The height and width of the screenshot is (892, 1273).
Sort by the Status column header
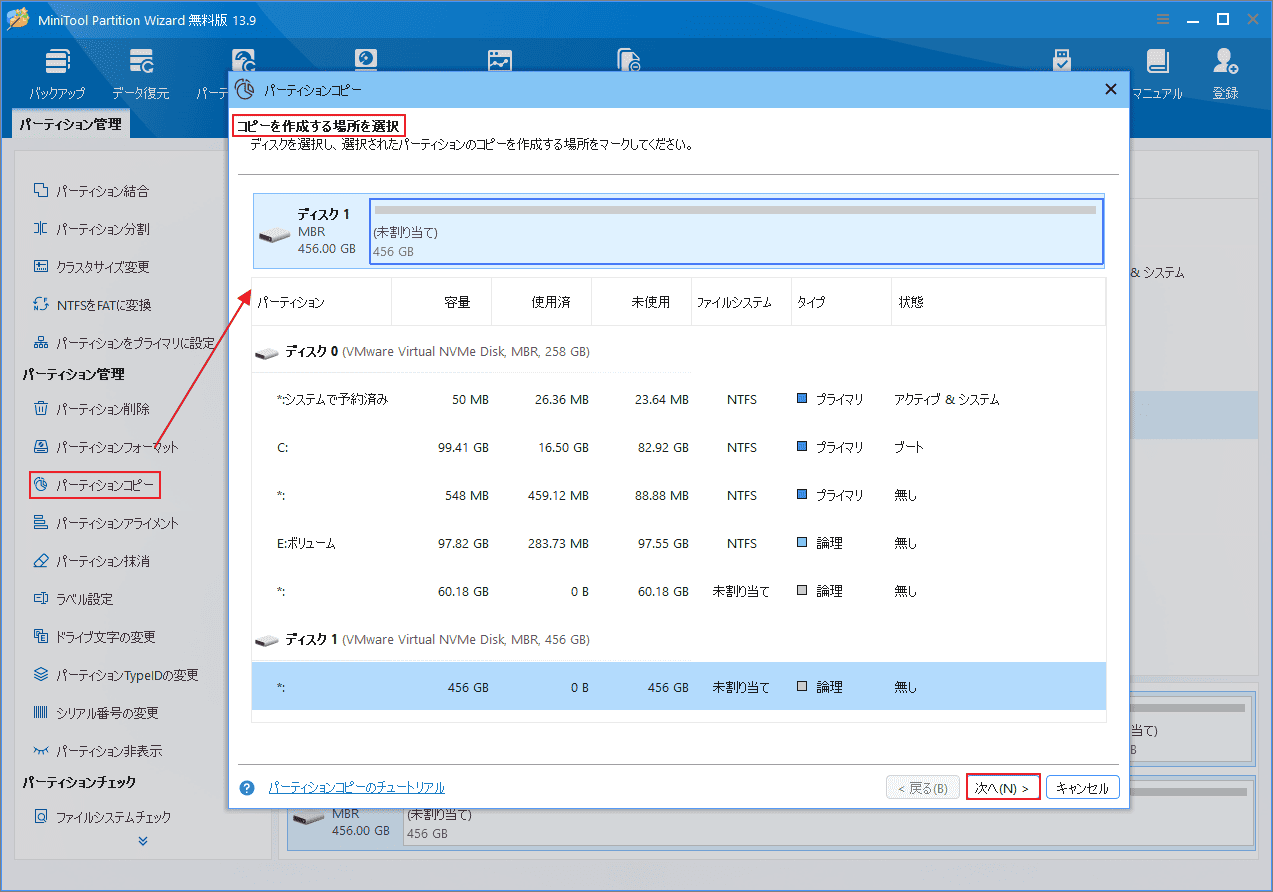998,302
